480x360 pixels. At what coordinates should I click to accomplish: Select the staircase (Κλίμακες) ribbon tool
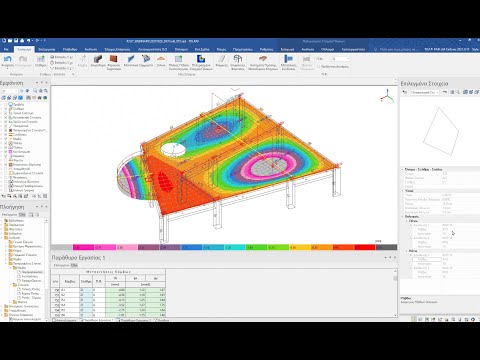[222, 61]
